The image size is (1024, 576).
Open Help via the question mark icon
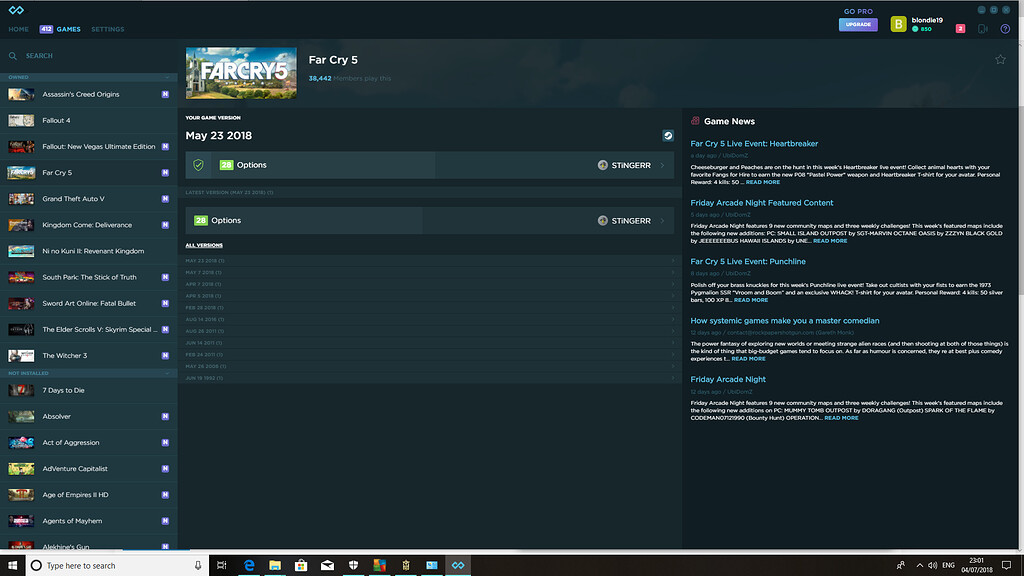tap(1004, 29)
